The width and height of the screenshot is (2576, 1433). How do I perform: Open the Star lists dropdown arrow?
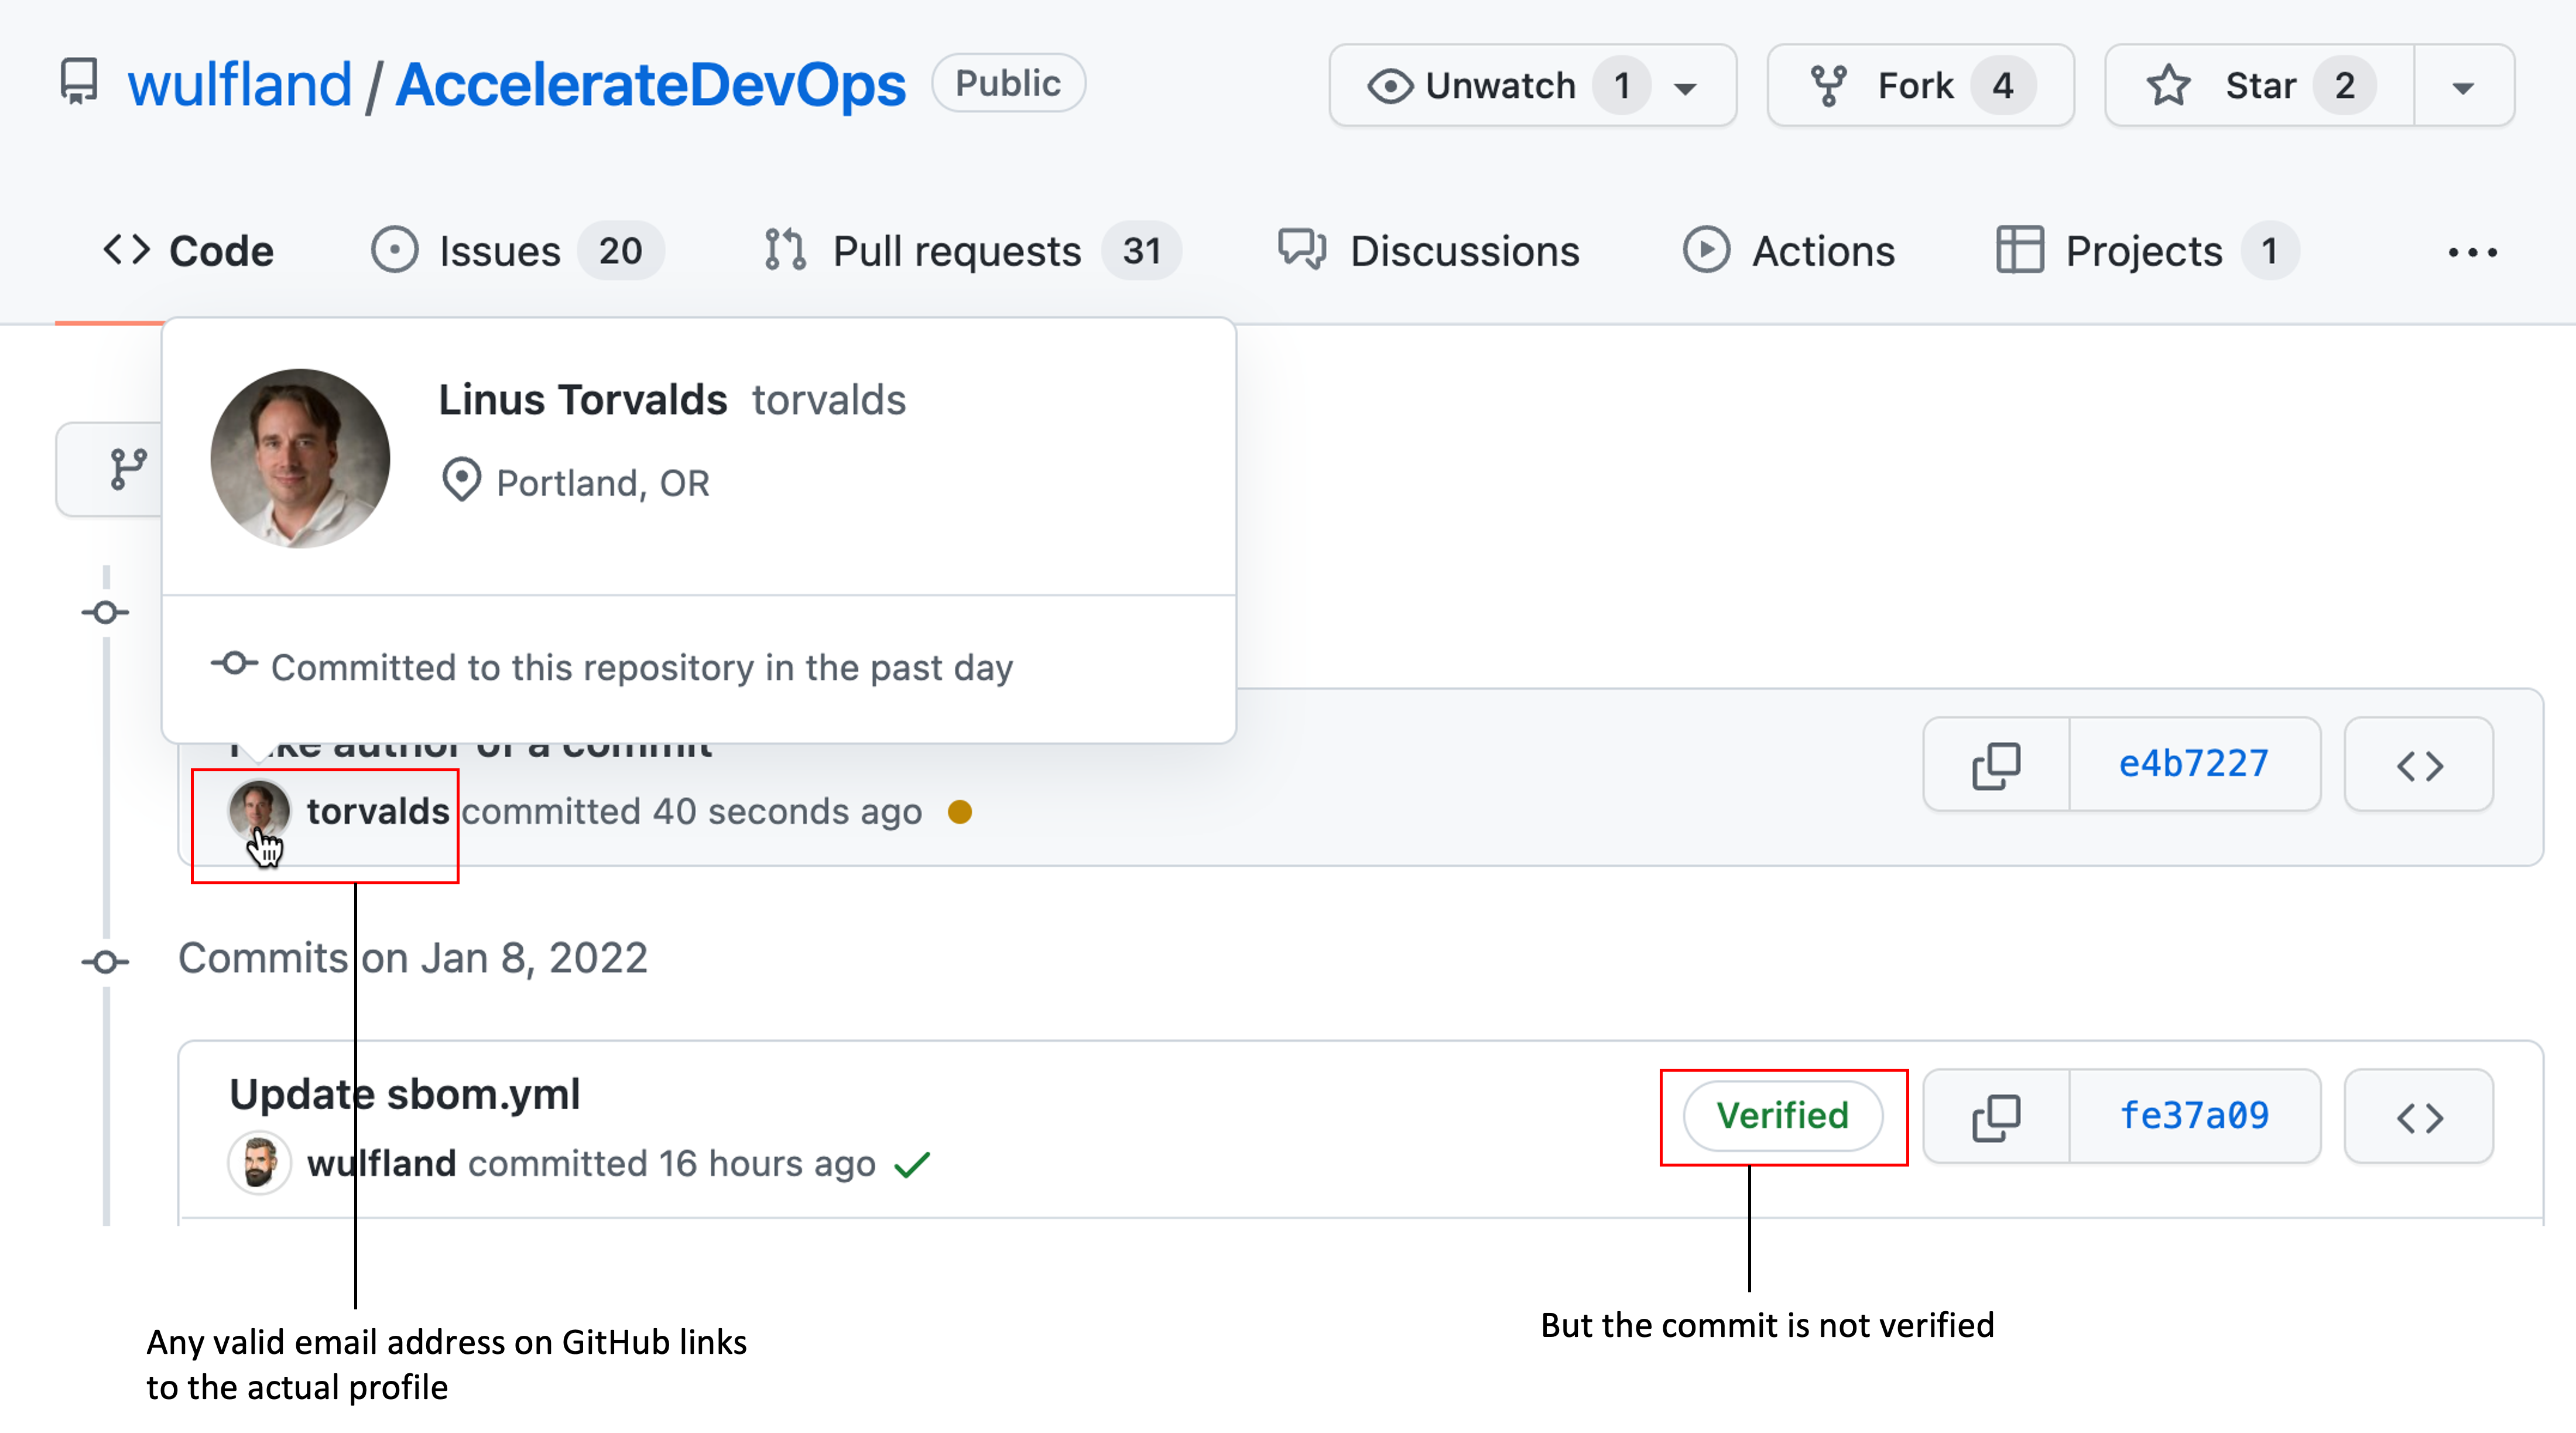point(2463,87)
